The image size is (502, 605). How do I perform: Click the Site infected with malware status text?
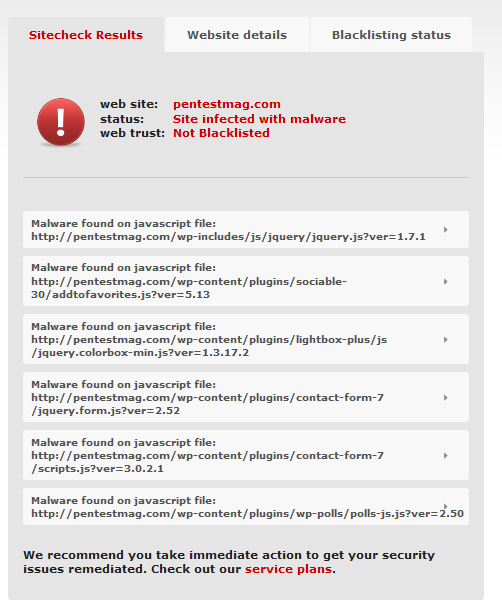259,119
